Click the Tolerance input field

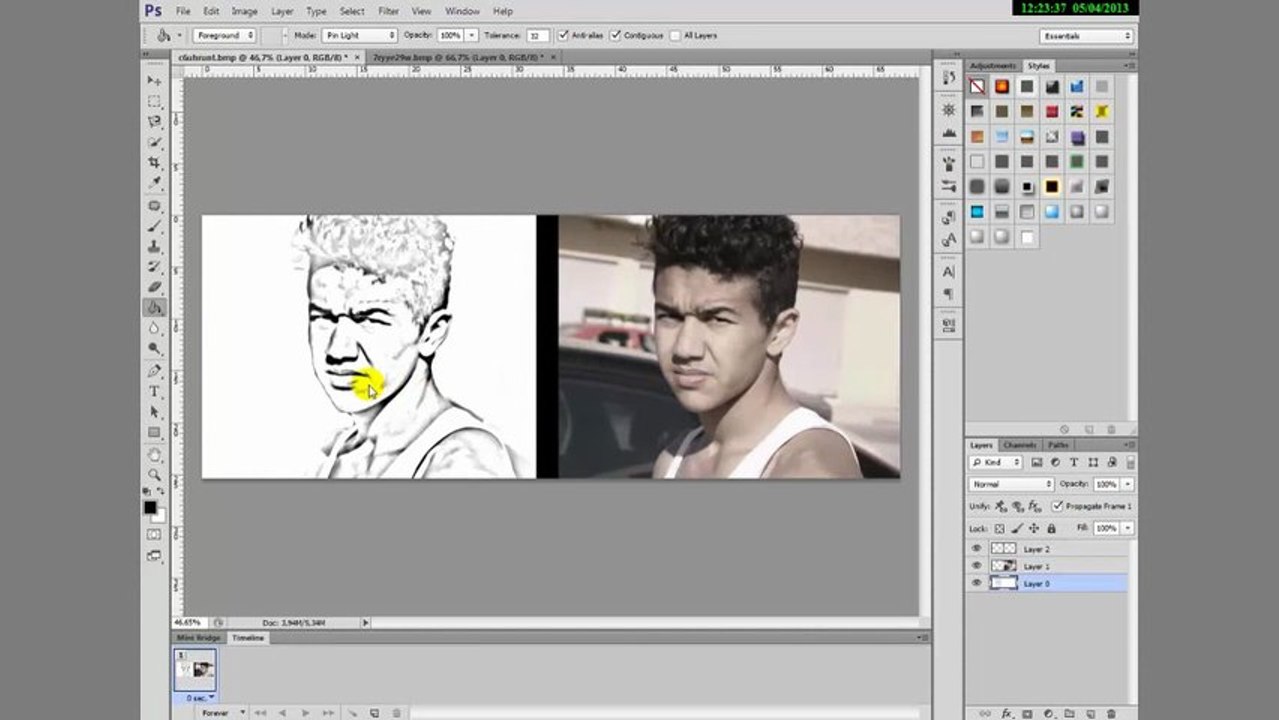click(x=538, y=35)
